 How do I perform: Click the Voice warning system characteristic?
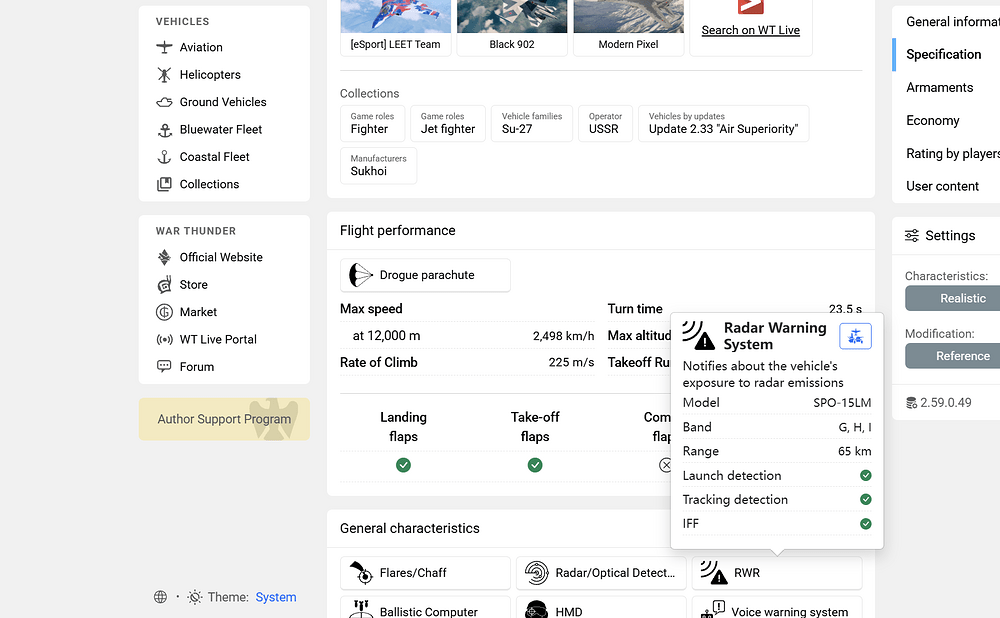777,609
